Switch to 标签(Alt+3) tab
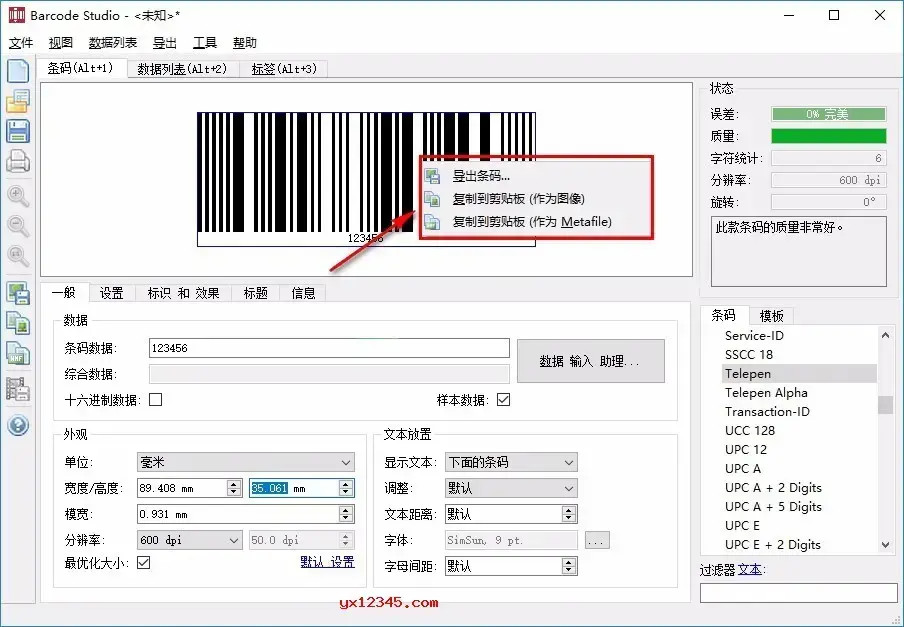This screenshot has width=904, height=627. [284, 69]
